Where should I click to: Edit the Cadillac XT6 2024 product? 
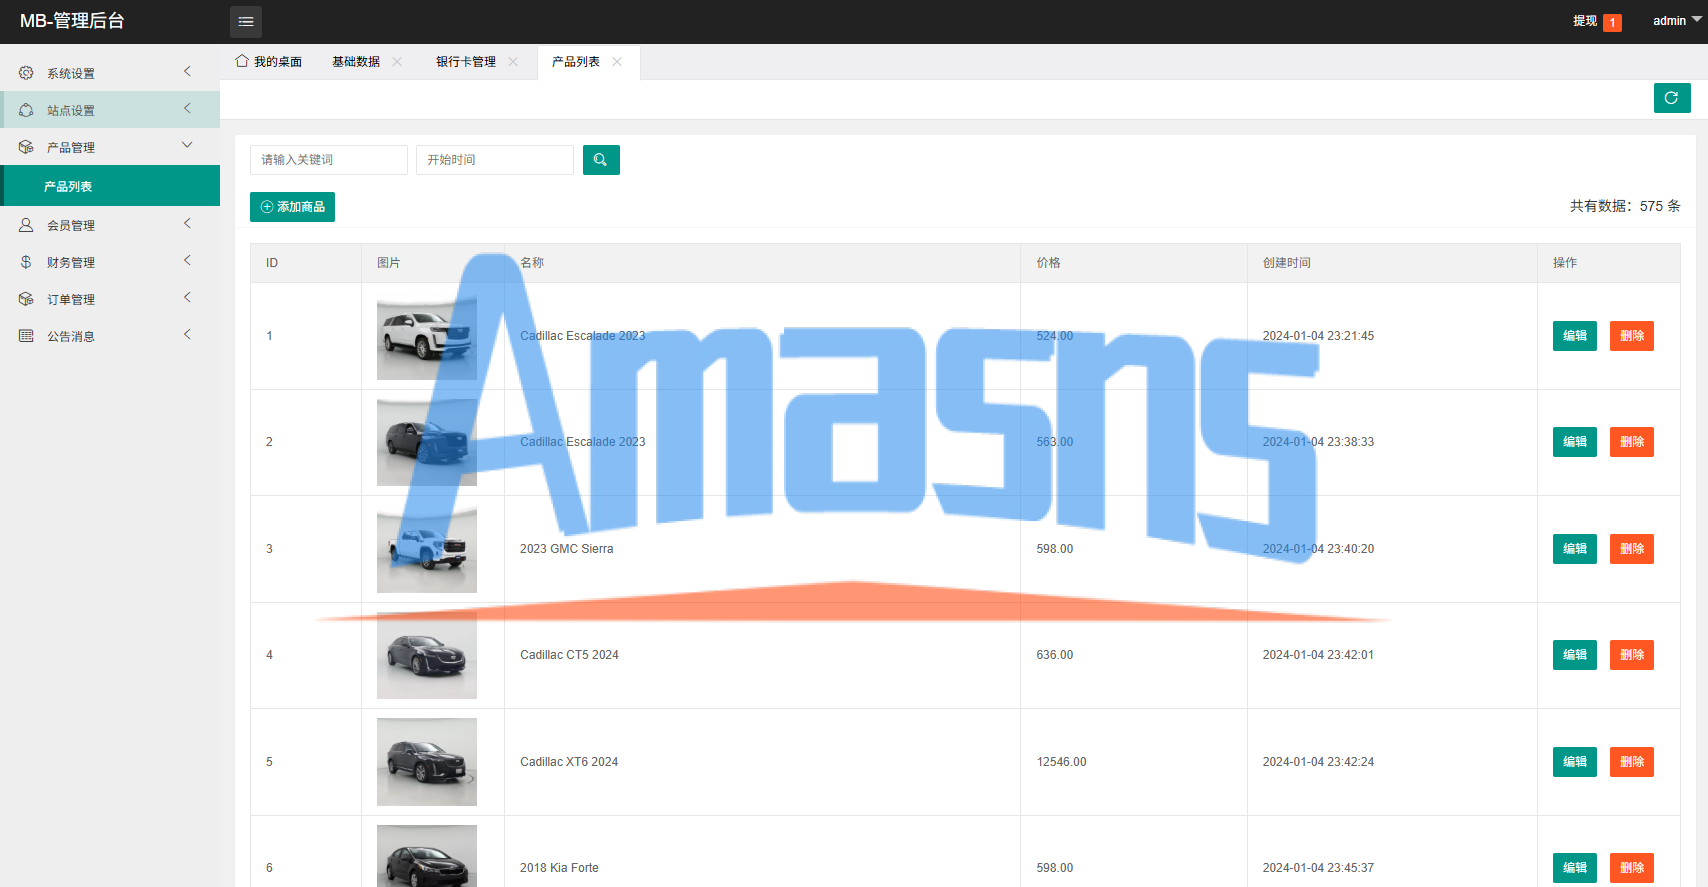point(1575,762)
